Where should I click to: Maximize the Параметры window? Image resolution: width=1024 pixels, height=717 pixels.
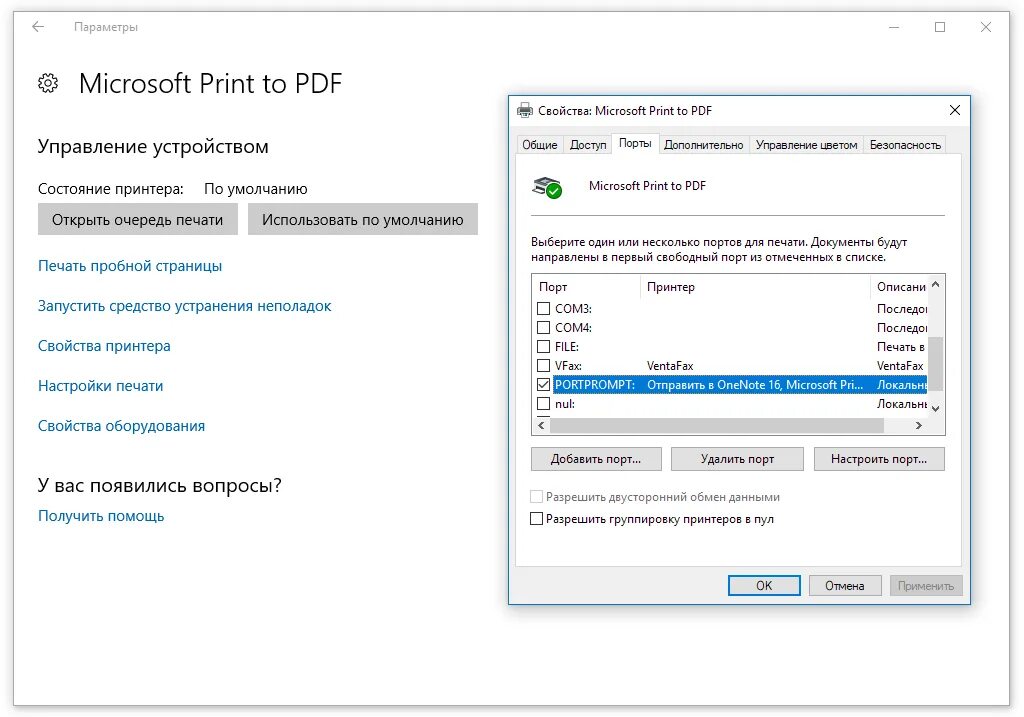(x=940, y=27)
